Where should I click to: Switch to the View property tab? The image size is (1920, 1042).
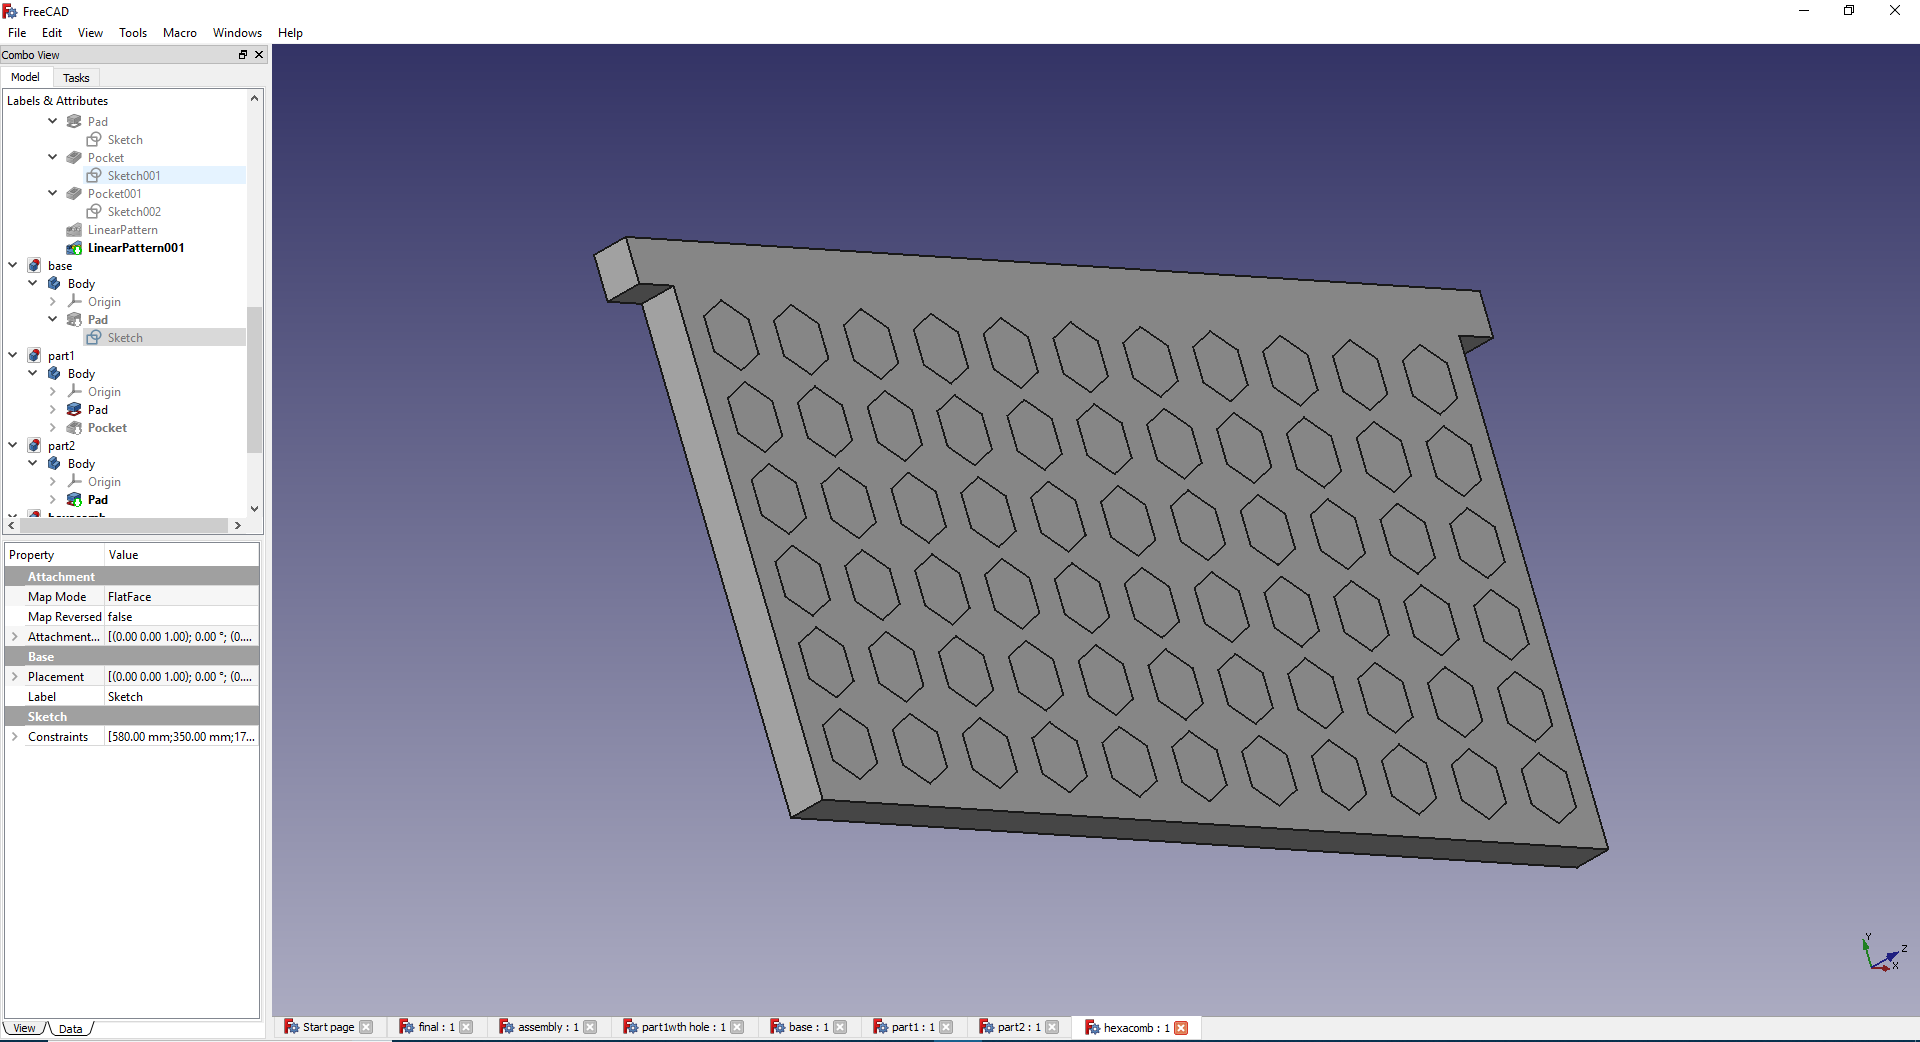(24, 1028)
